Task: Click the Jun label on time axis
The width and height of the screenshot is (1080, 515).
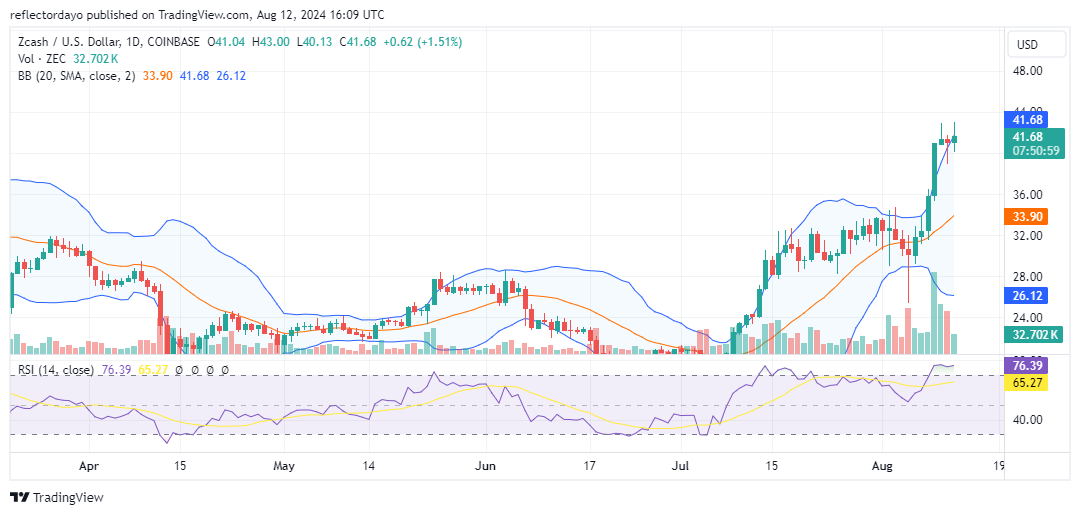Action: [486, 466]
